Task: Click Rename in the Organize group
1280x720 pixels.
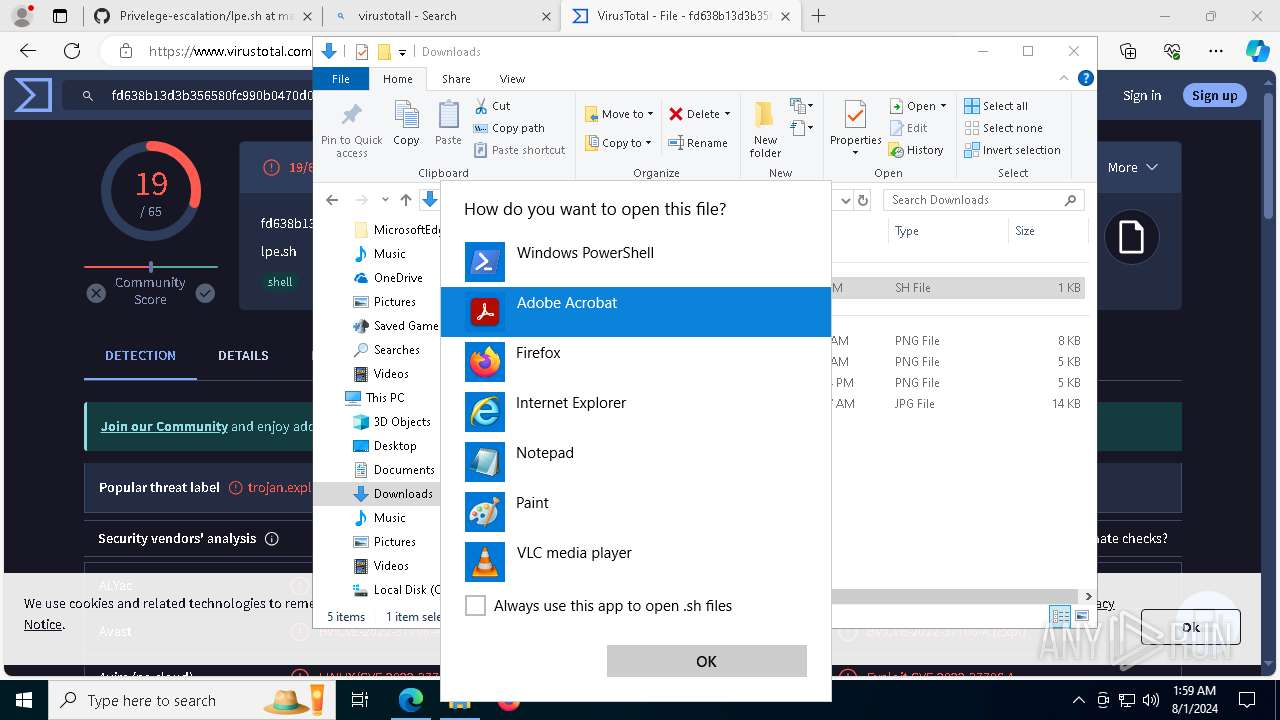Action: point(698,143)
